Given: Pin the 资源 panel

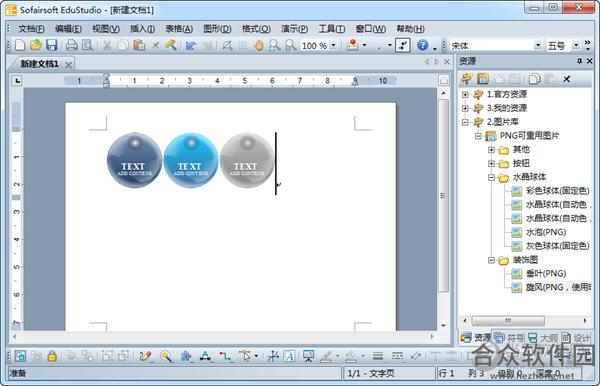Looking at the screenshot, I should pos(580,61).
